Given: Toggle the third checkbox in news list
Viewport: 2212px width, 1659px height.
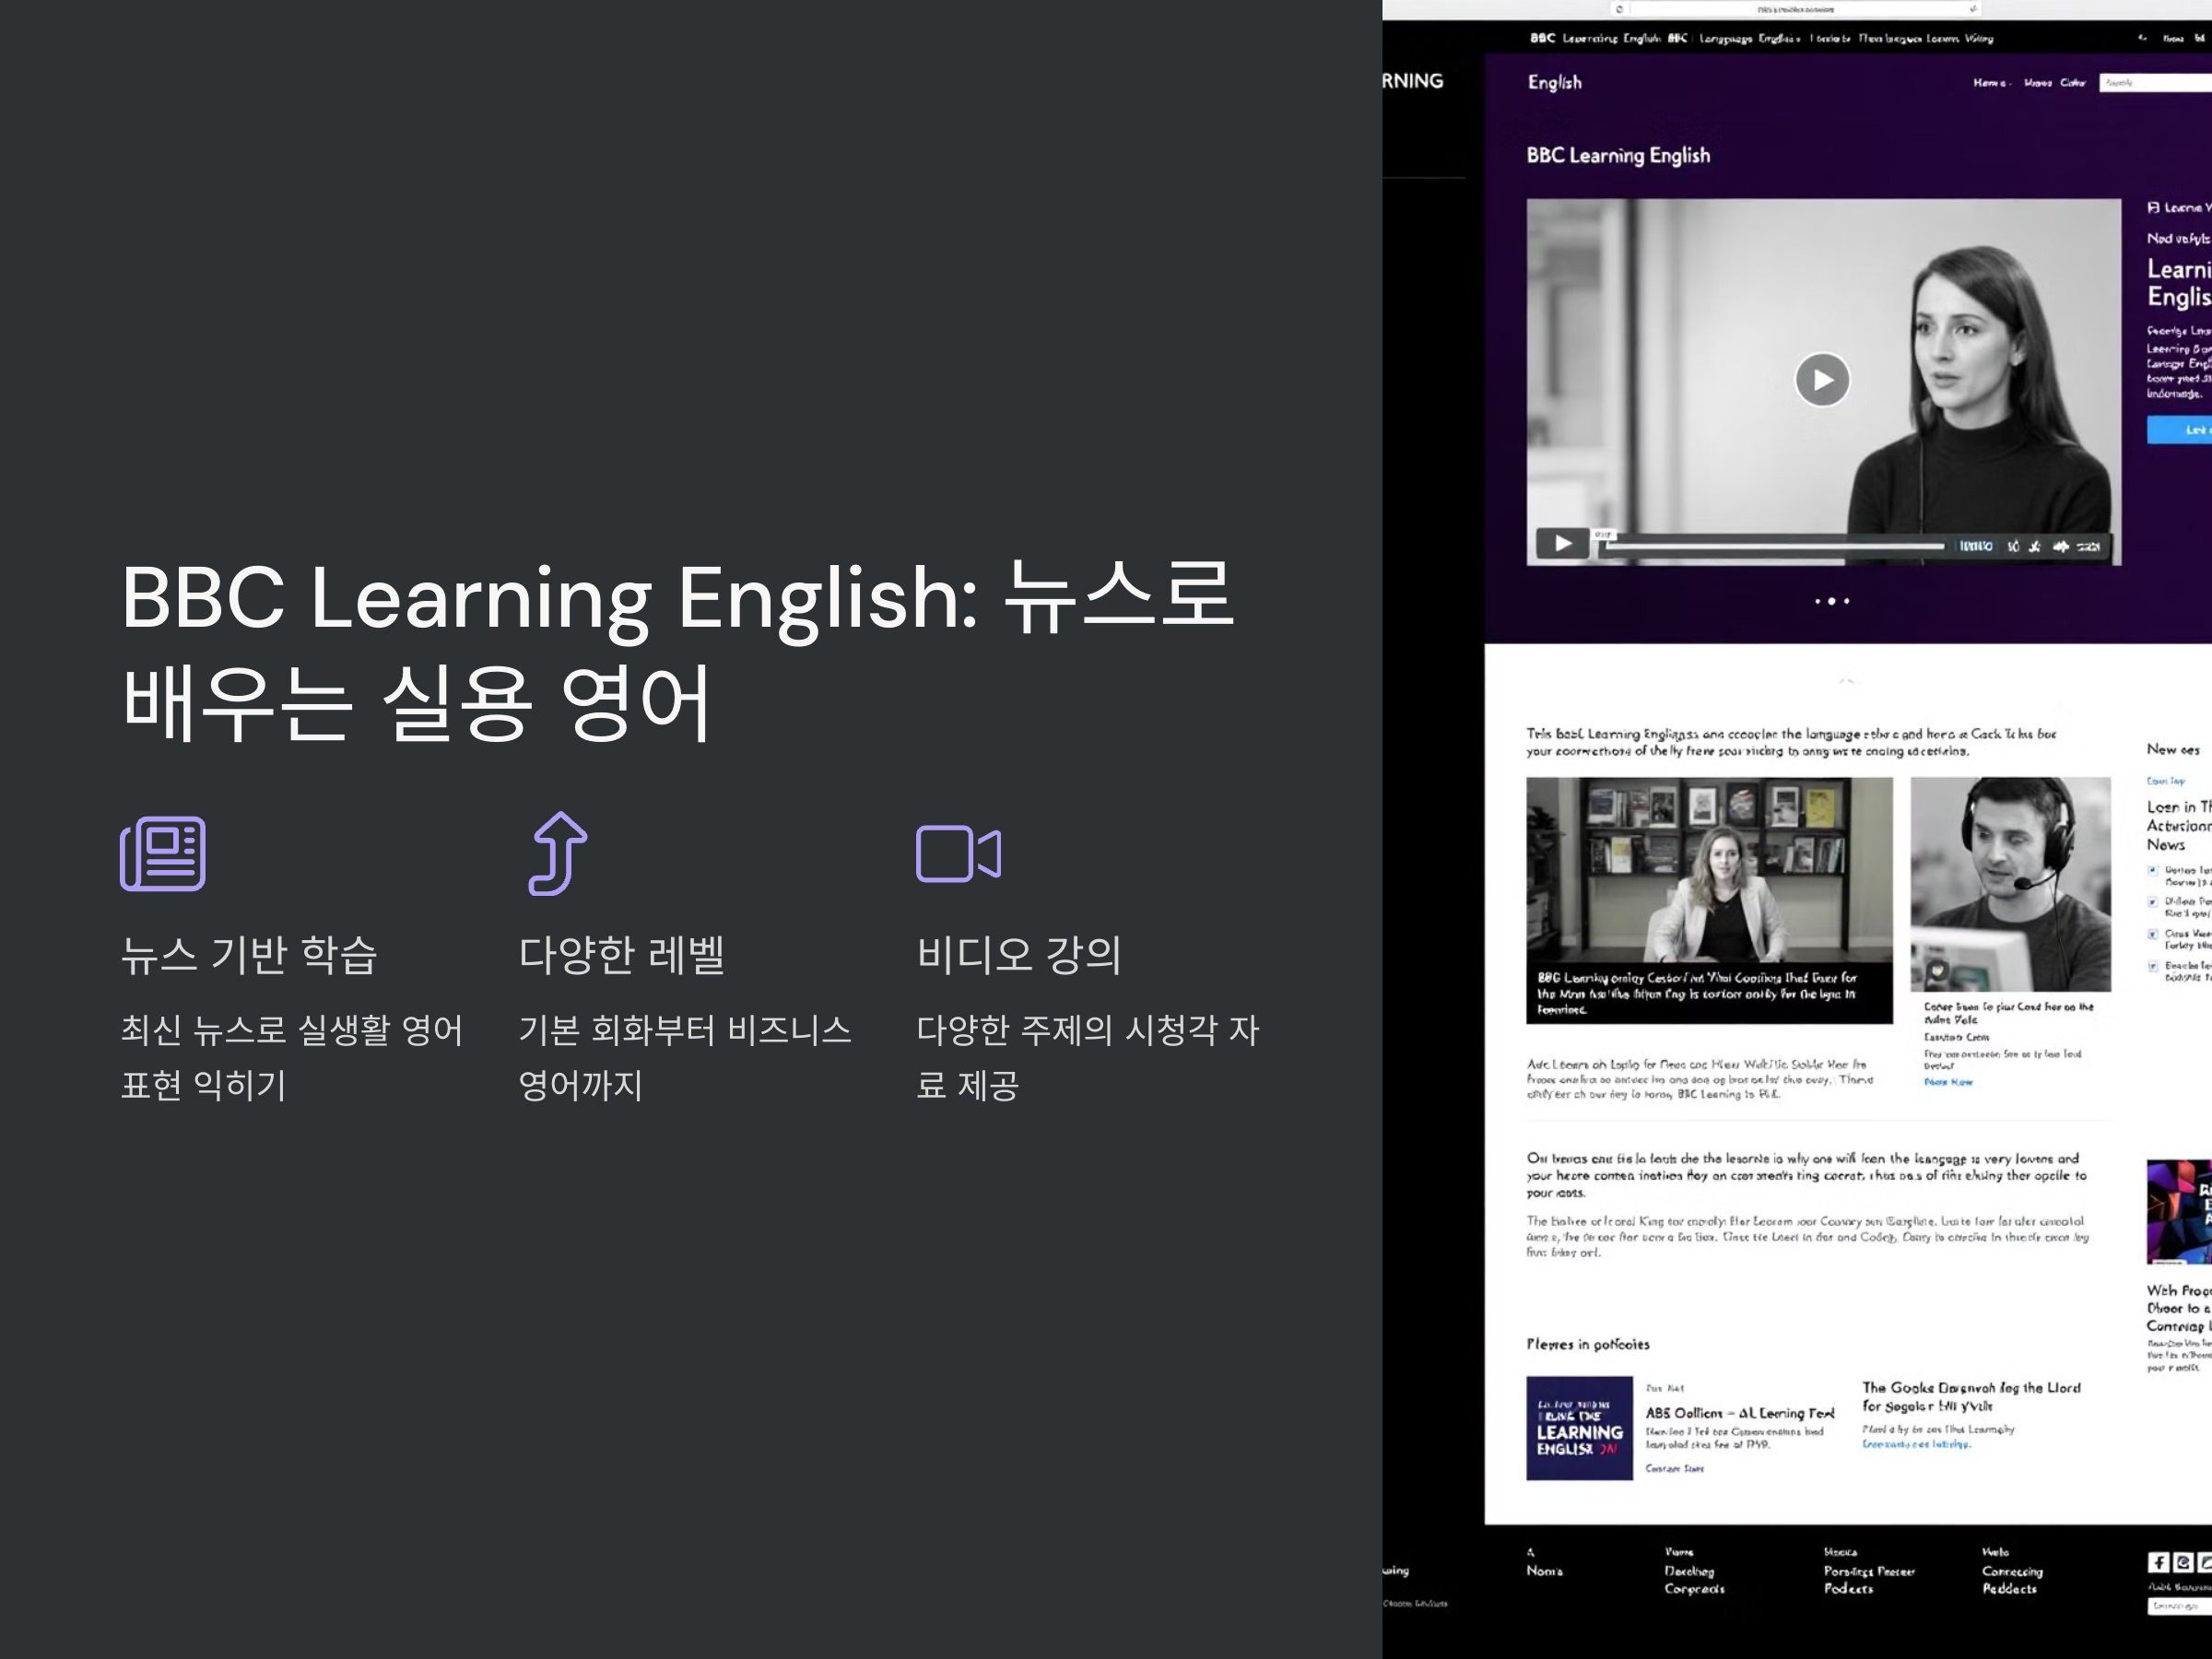Looking at the screenshot, I should [2152, 934].
